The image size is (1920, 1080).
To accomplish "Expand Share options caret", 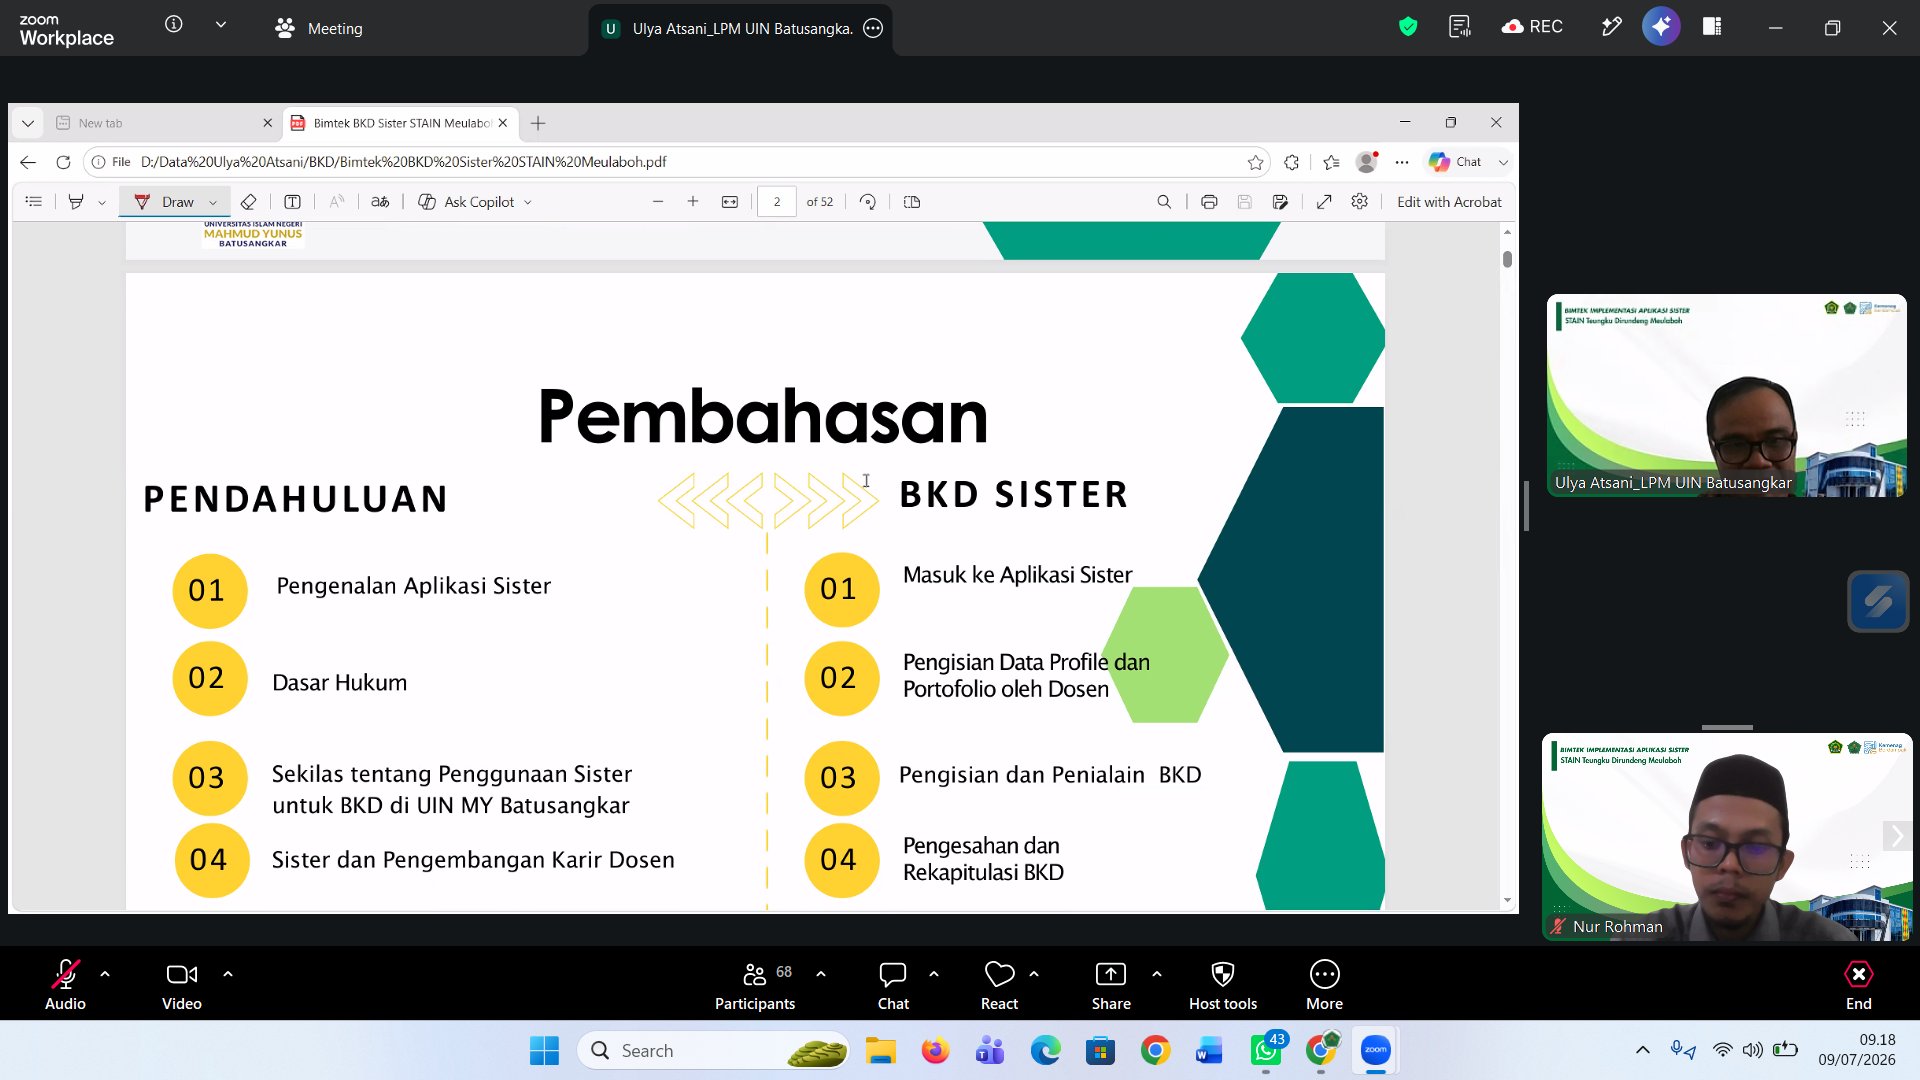I will pos(1157,974).
